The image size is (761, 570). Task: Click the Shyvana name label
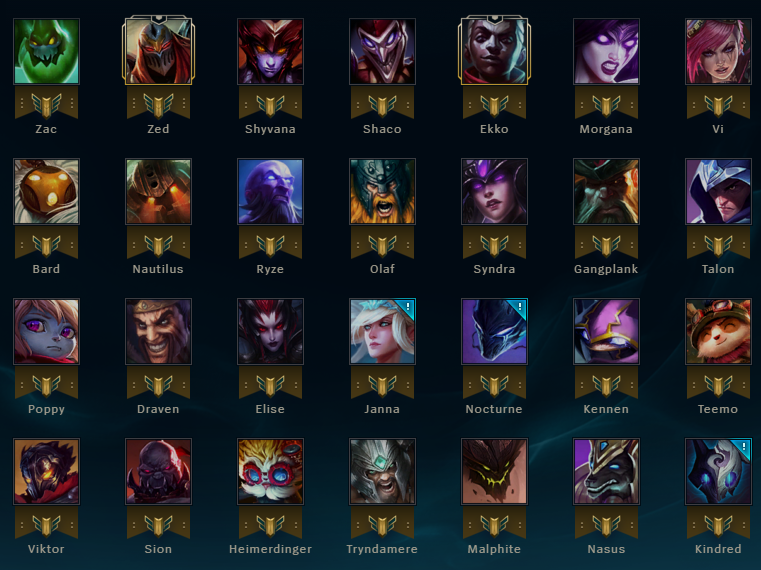tap(270, 129)
